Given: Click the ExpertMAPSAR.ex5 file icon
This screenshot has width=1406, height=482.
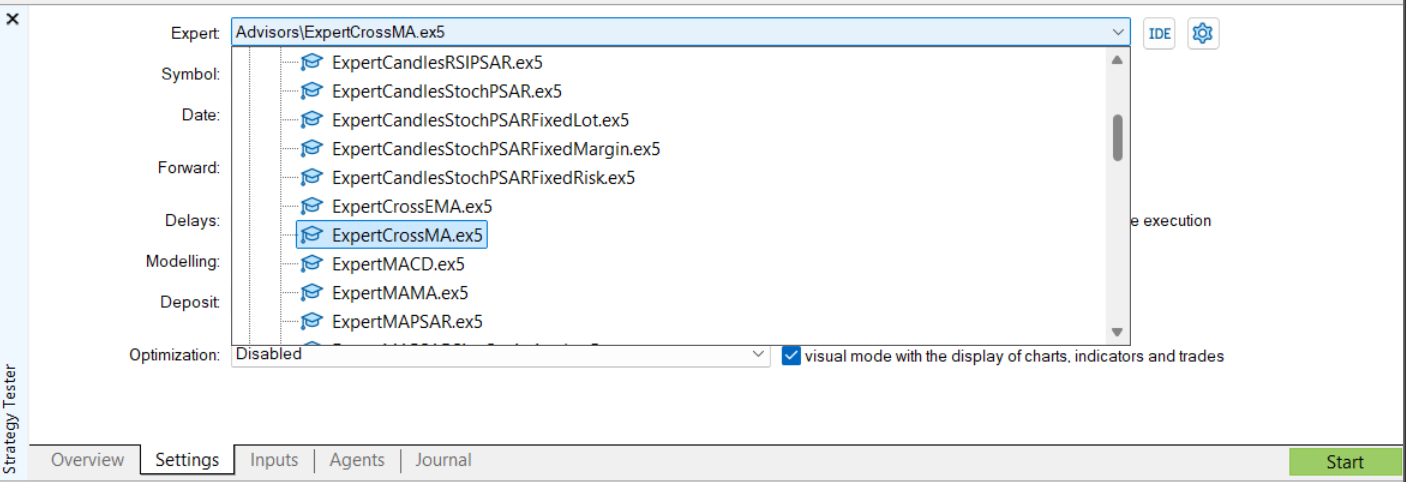Looking at the screenshot, I should [312, 322].
